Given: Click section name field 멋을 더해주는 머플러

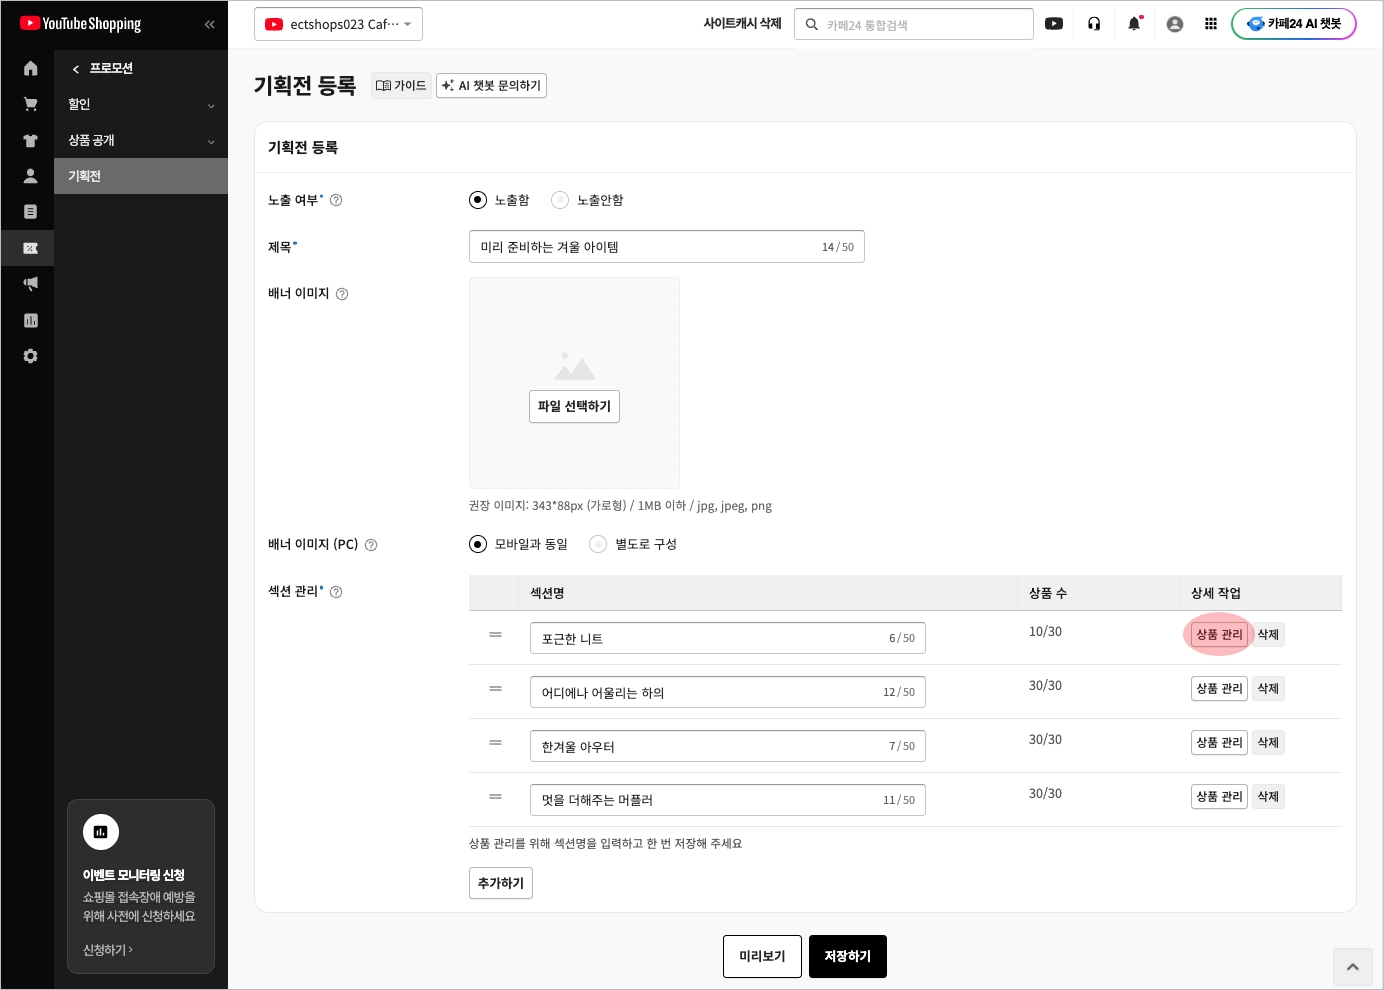Looking at the screenshot, I should click(x=728, y=800).
